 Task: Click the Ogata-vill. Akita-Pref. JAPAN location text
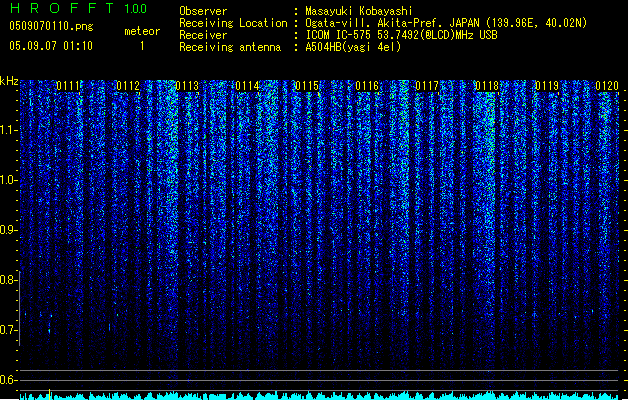click(446, 23)
